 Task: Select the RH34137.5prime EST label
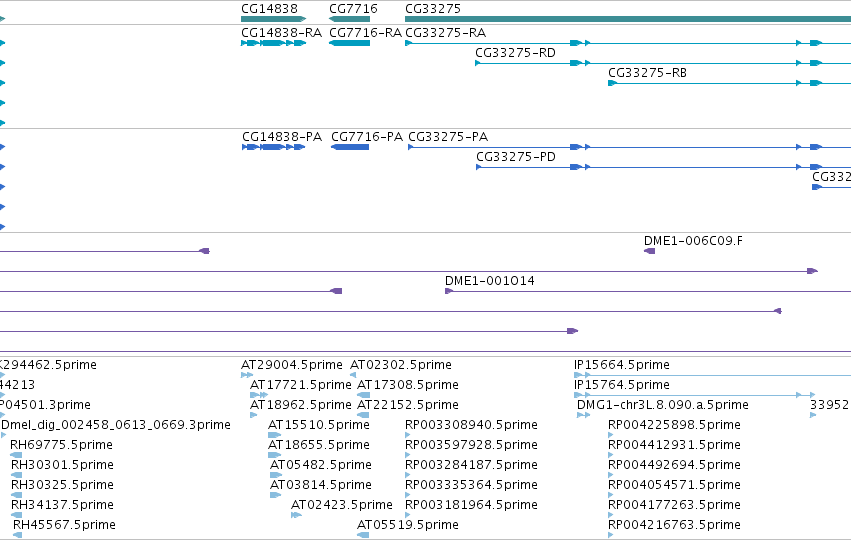62,505
